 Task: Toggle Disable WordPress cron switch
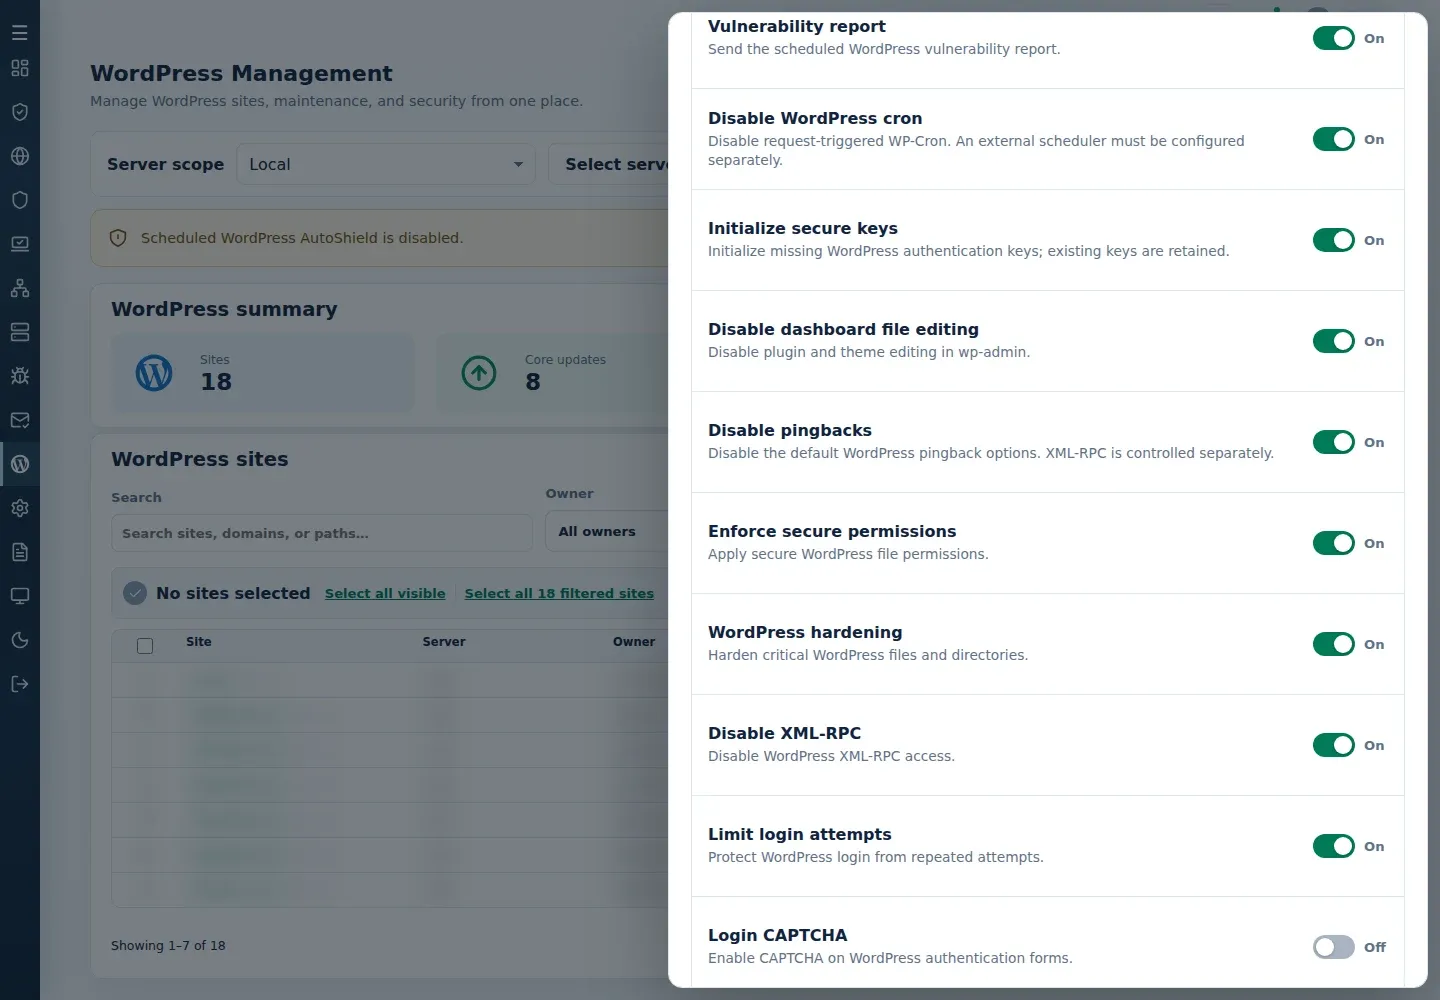point(1334,139)
